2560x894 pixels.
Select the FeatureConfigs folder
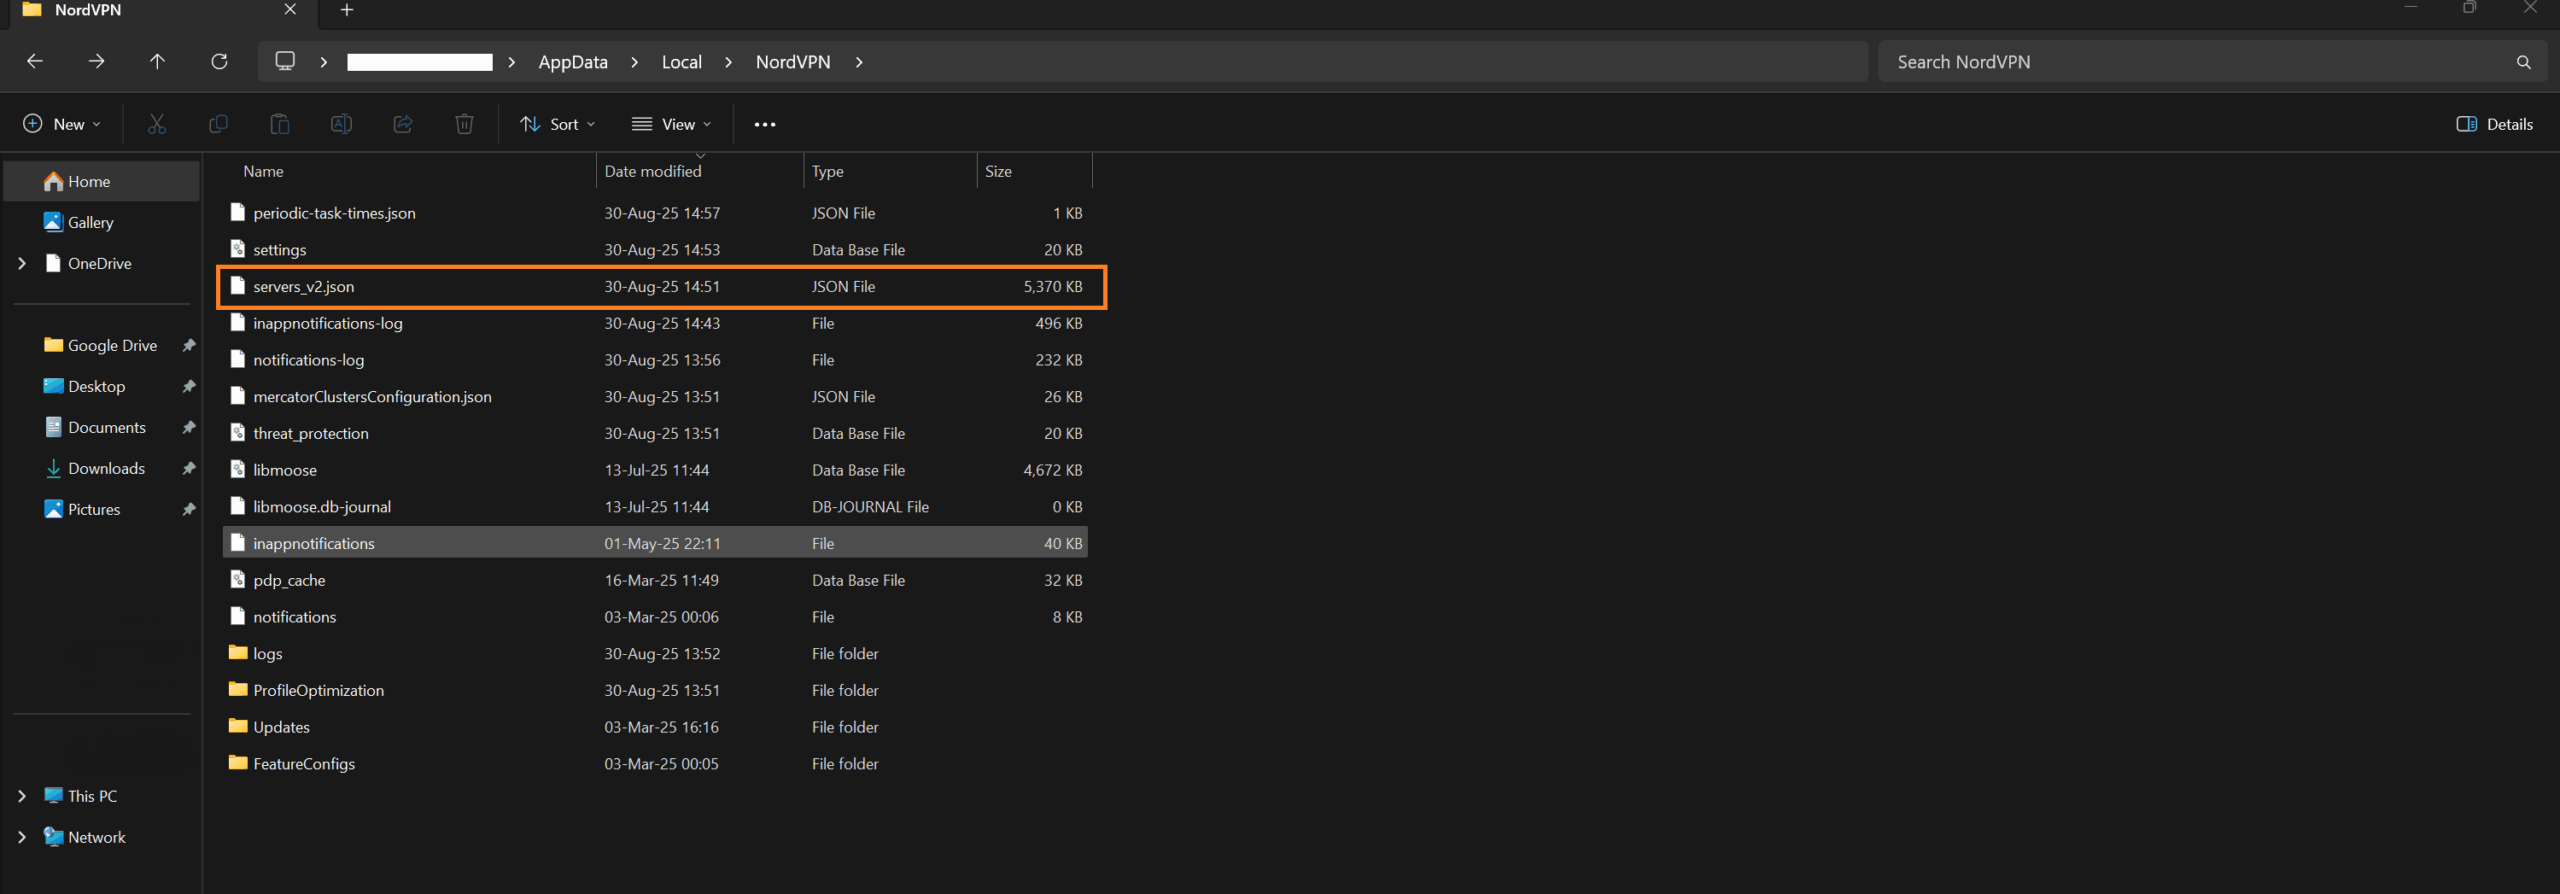[x=655, y=764]
